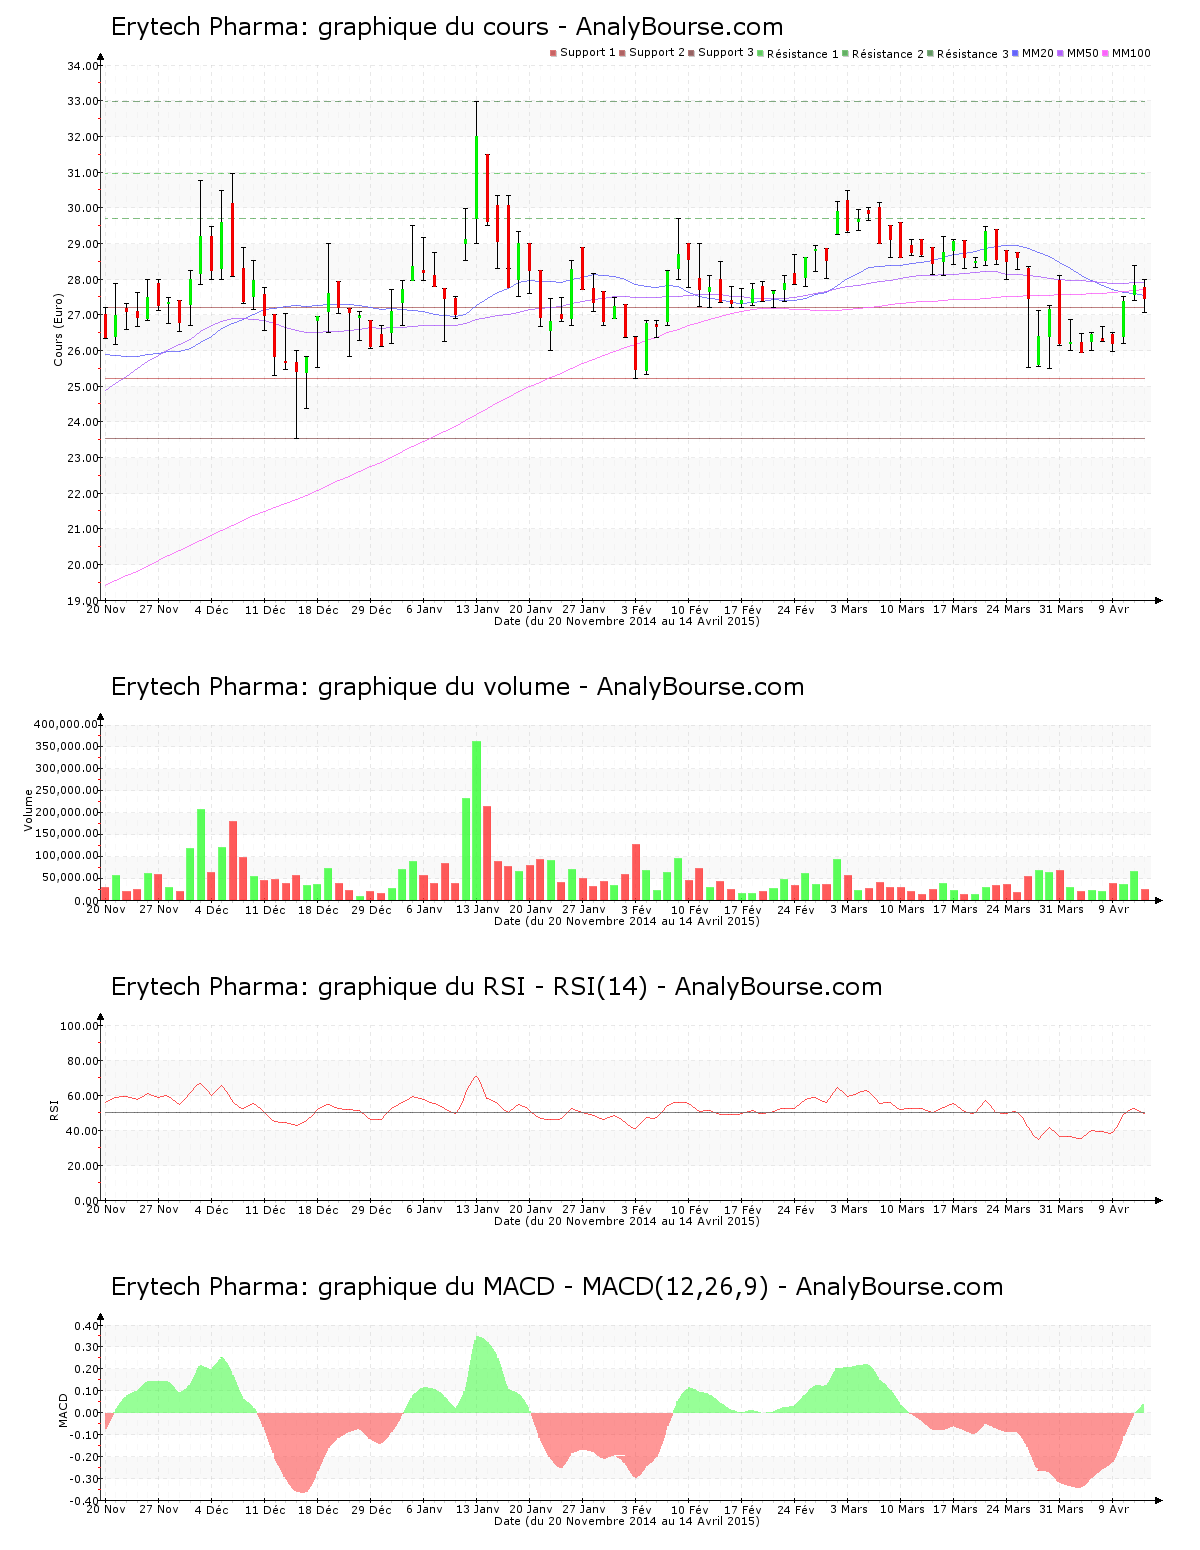This screenshot has height=1550, width=1200.
Task: Click '3 Mars' date on price chart
Action: click(x=849, y=609)
